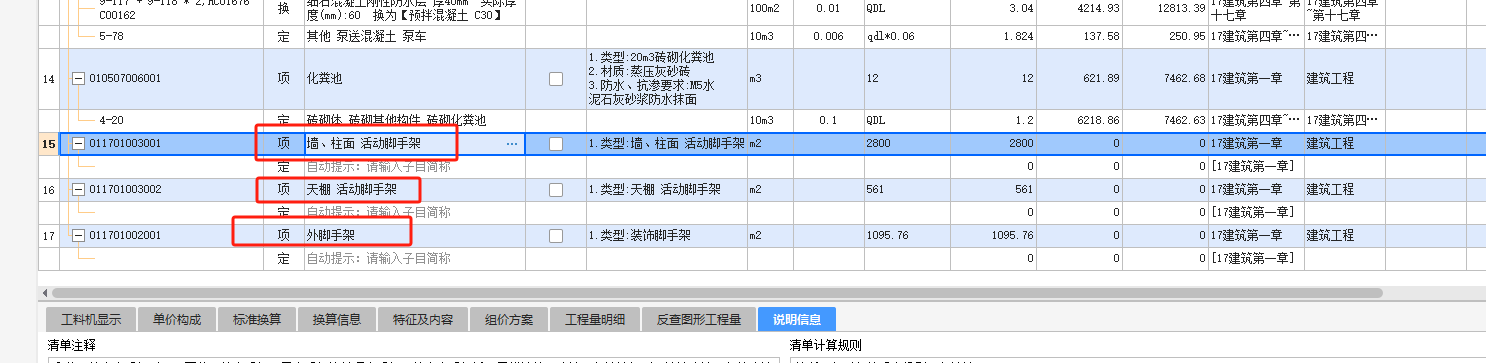Screen dimensions: 1486x363
Task: Click the sub-item name prompt under row 16
Action: [414, 212]
